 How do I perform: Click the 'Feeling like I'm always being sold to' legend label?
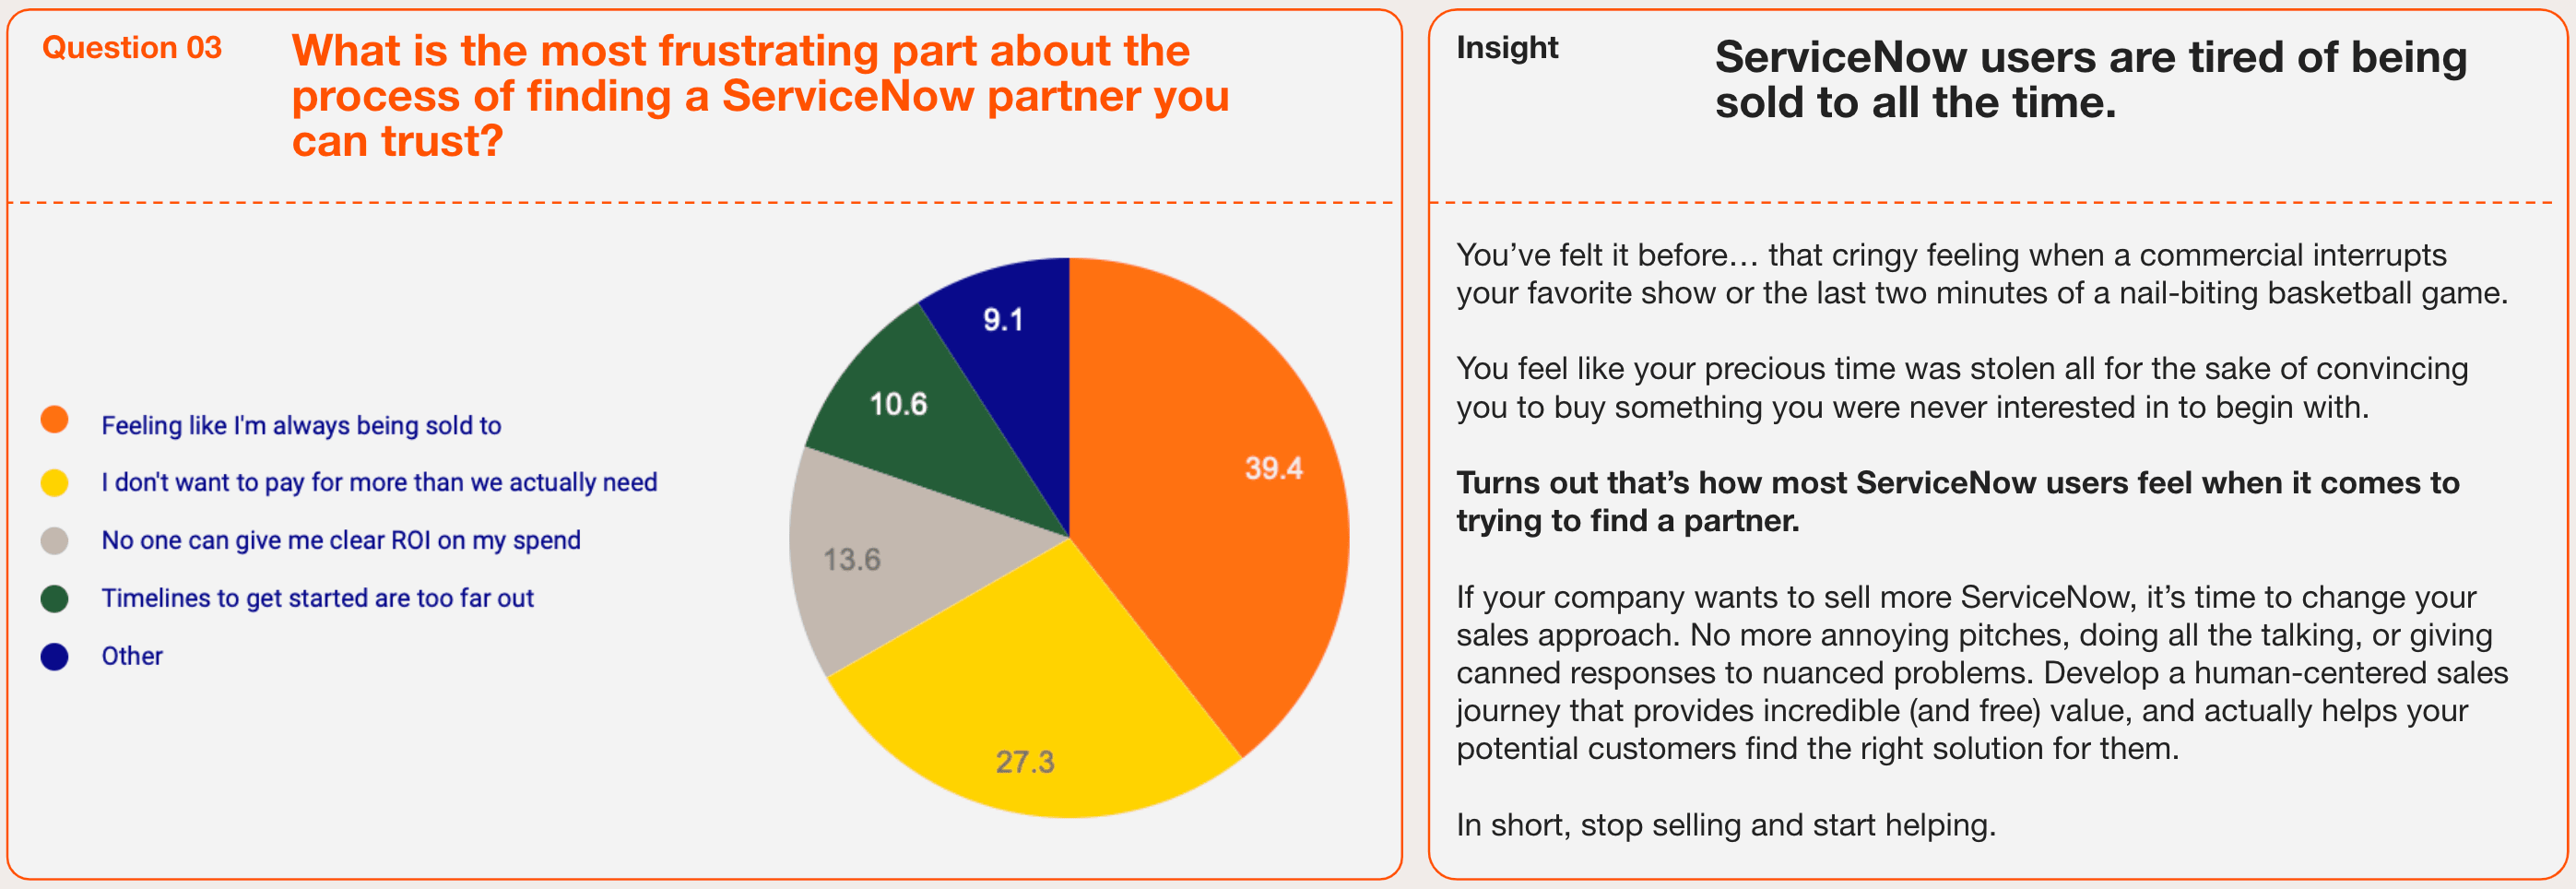[301, 426]
